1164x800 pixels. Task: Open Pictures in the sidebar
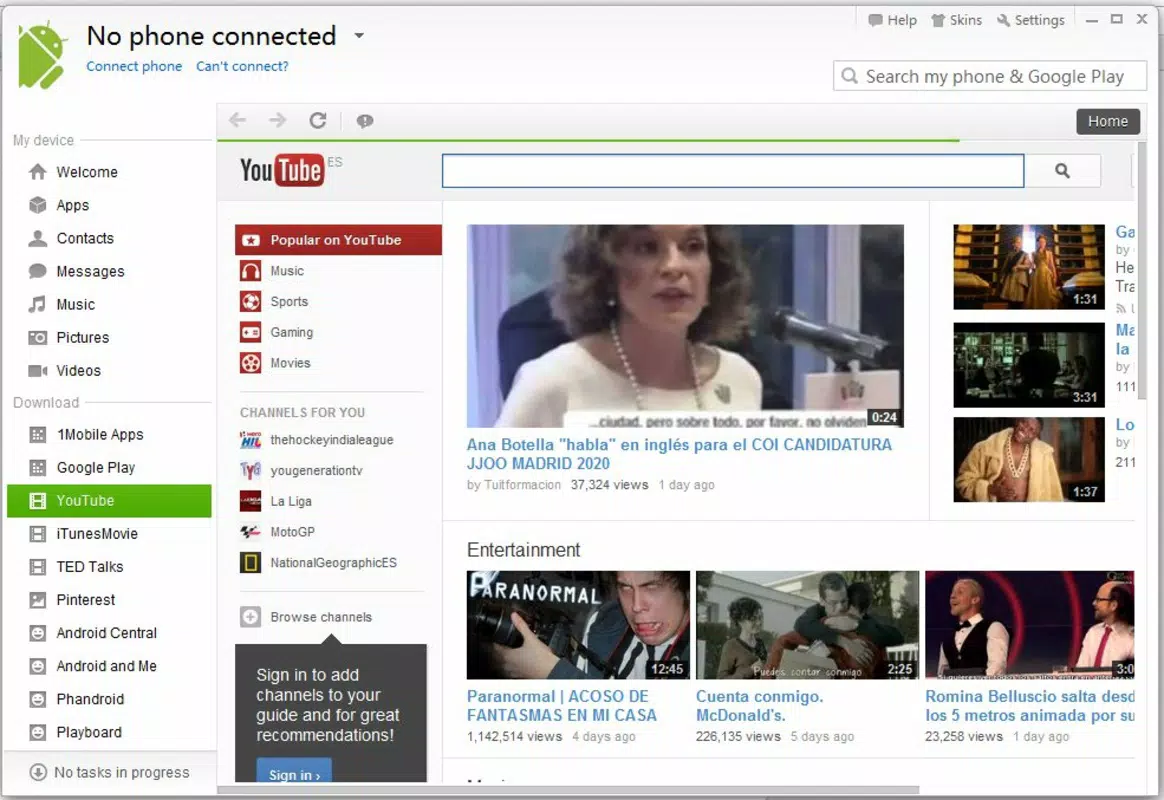click(x=109, y=338)
